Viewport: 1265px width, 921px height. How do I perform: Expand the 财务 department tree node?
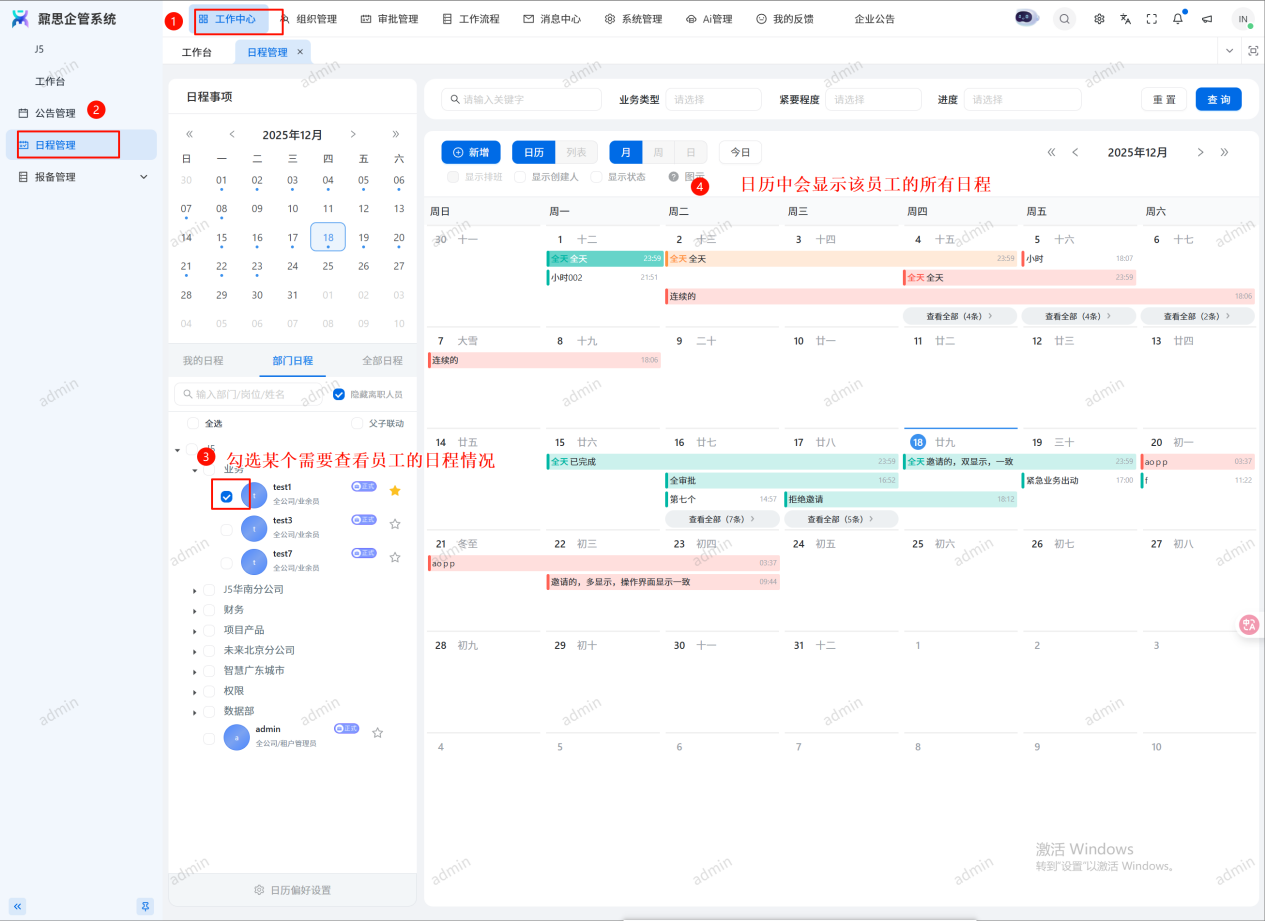(x=195, y=610)
